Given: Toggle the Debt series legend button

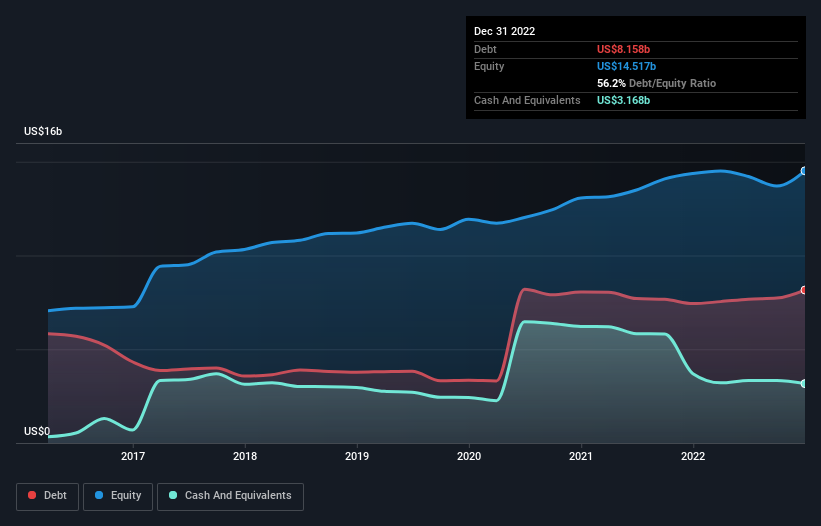Looking at the screenshot, I should click(48, 496).
